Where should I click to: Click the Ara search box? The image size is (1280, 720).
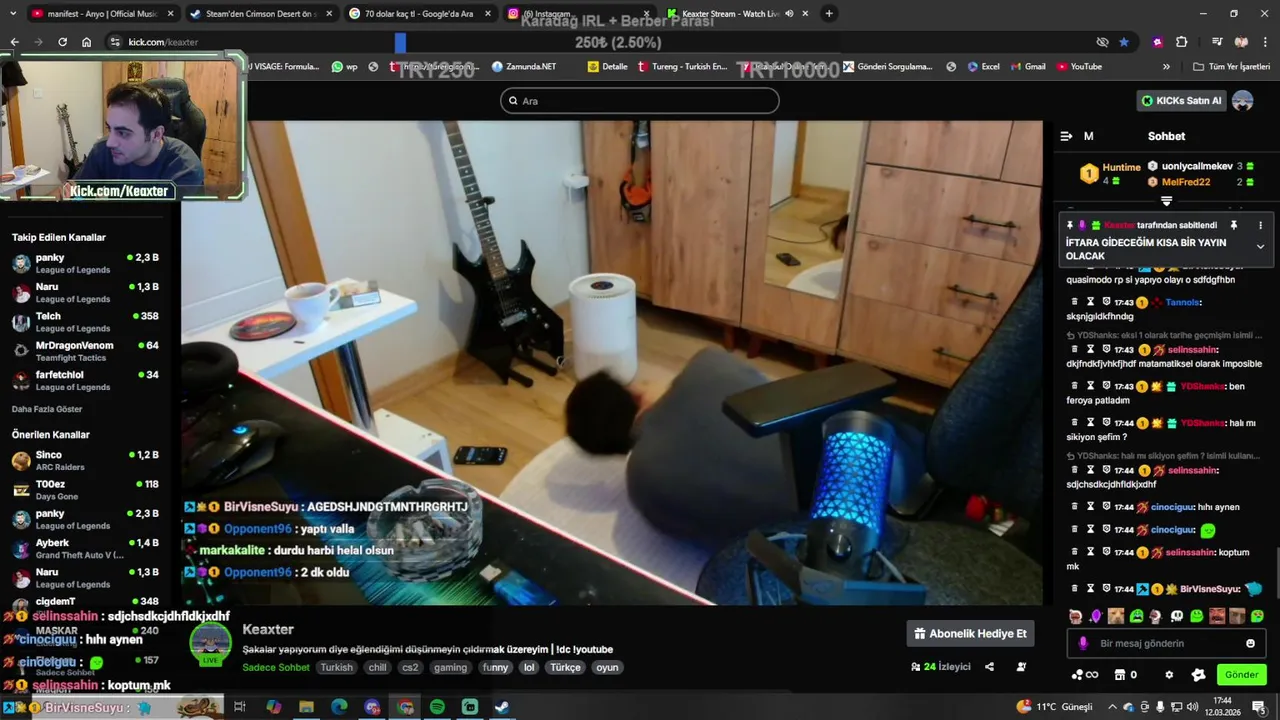640,101
